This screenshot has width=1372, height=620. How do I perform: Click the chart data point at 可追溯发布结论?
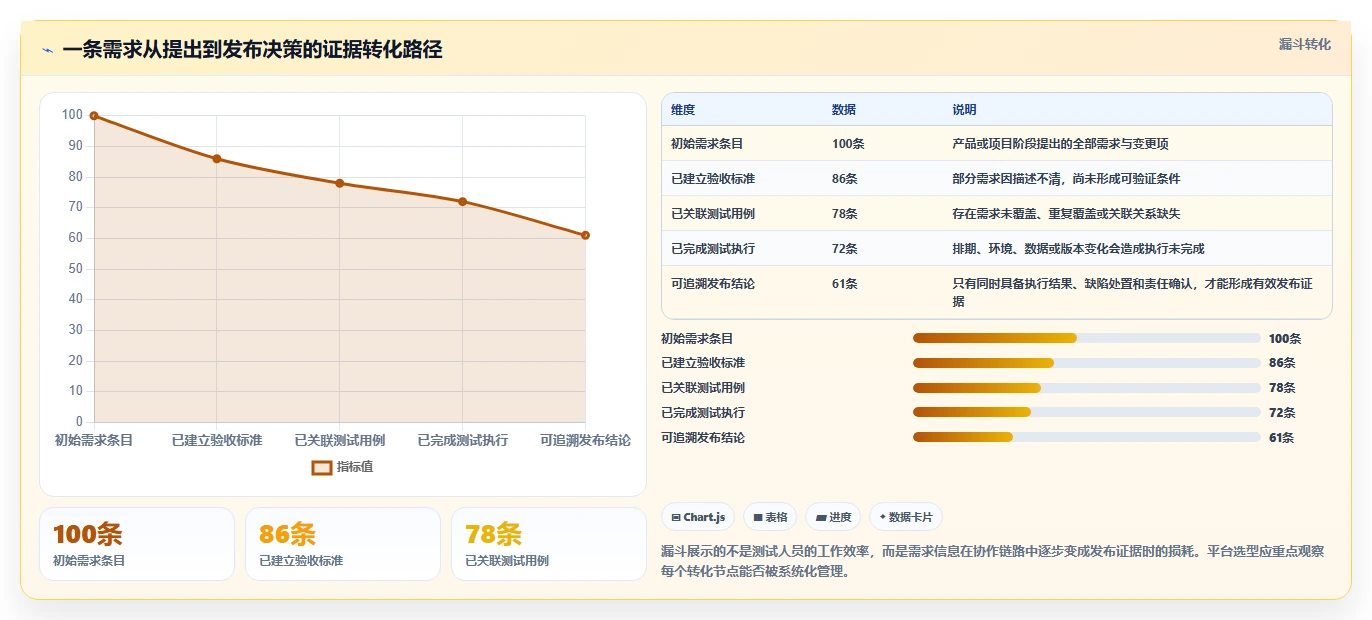coord(585,235)
